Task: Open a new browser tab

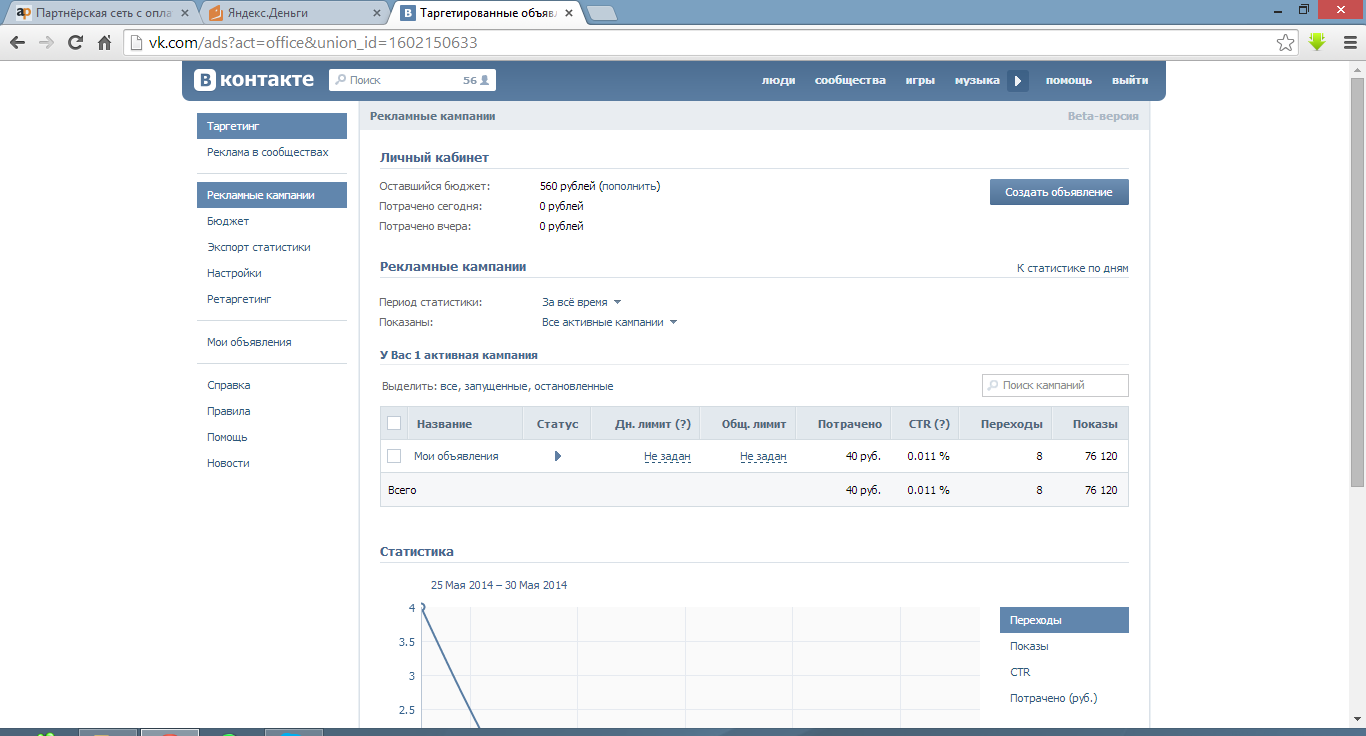Action: click(601, 13)
